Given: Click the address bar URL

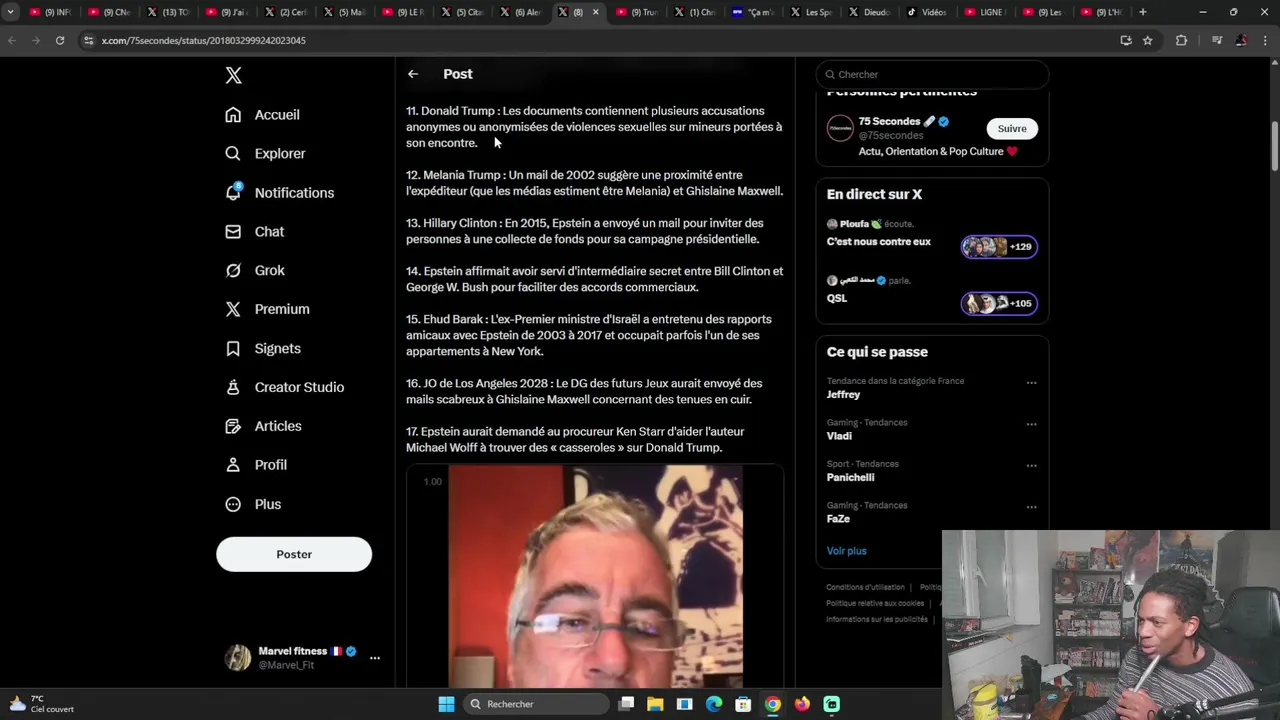Looking at the screenshot, I should point(204,41).
